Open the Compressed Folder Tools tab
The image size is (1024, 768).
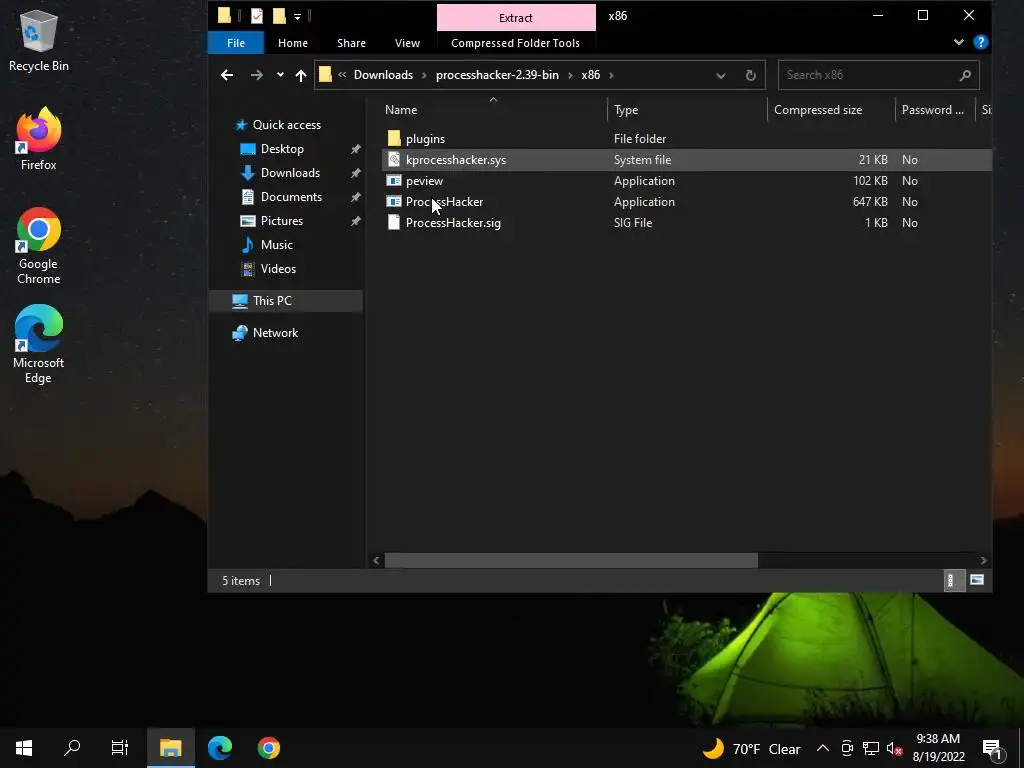click(515, 43)
